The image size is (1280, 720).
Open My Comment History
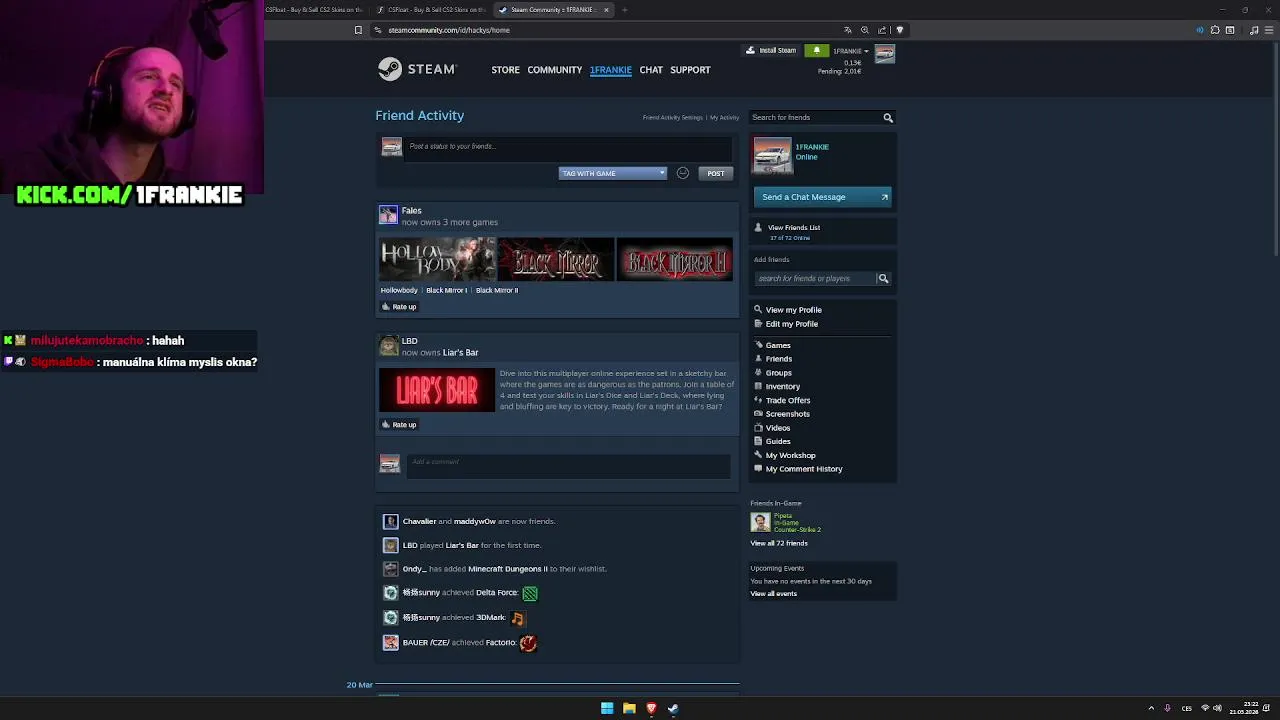pos(804,469)
